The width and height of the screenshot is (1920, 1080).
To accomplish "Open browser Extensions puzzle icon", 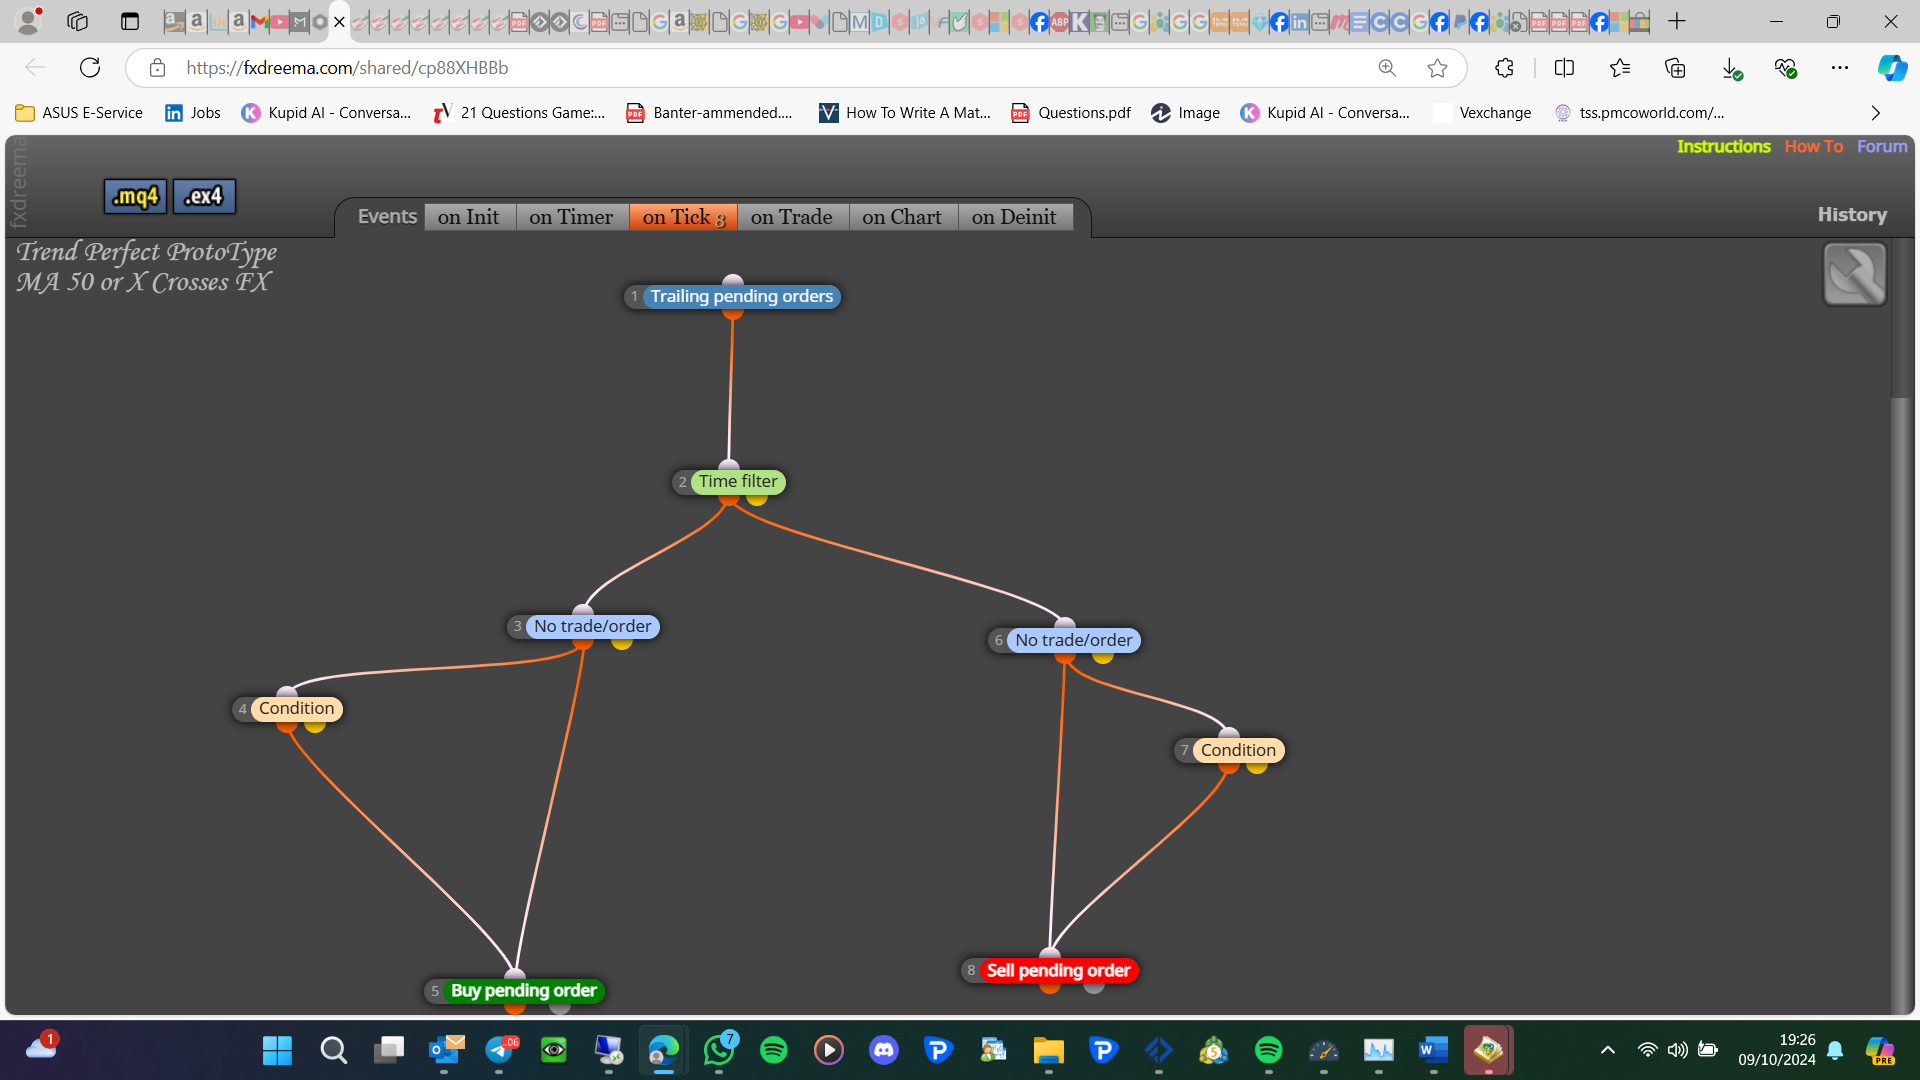I will pyautogui.click(x=1504, y=68).
